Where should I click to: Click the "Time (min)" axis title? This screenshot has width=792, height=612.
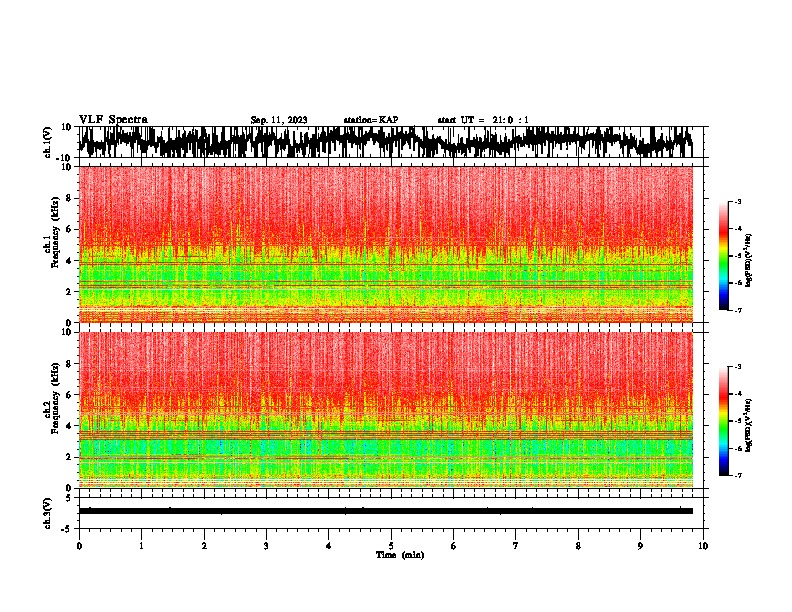point(400,555)
